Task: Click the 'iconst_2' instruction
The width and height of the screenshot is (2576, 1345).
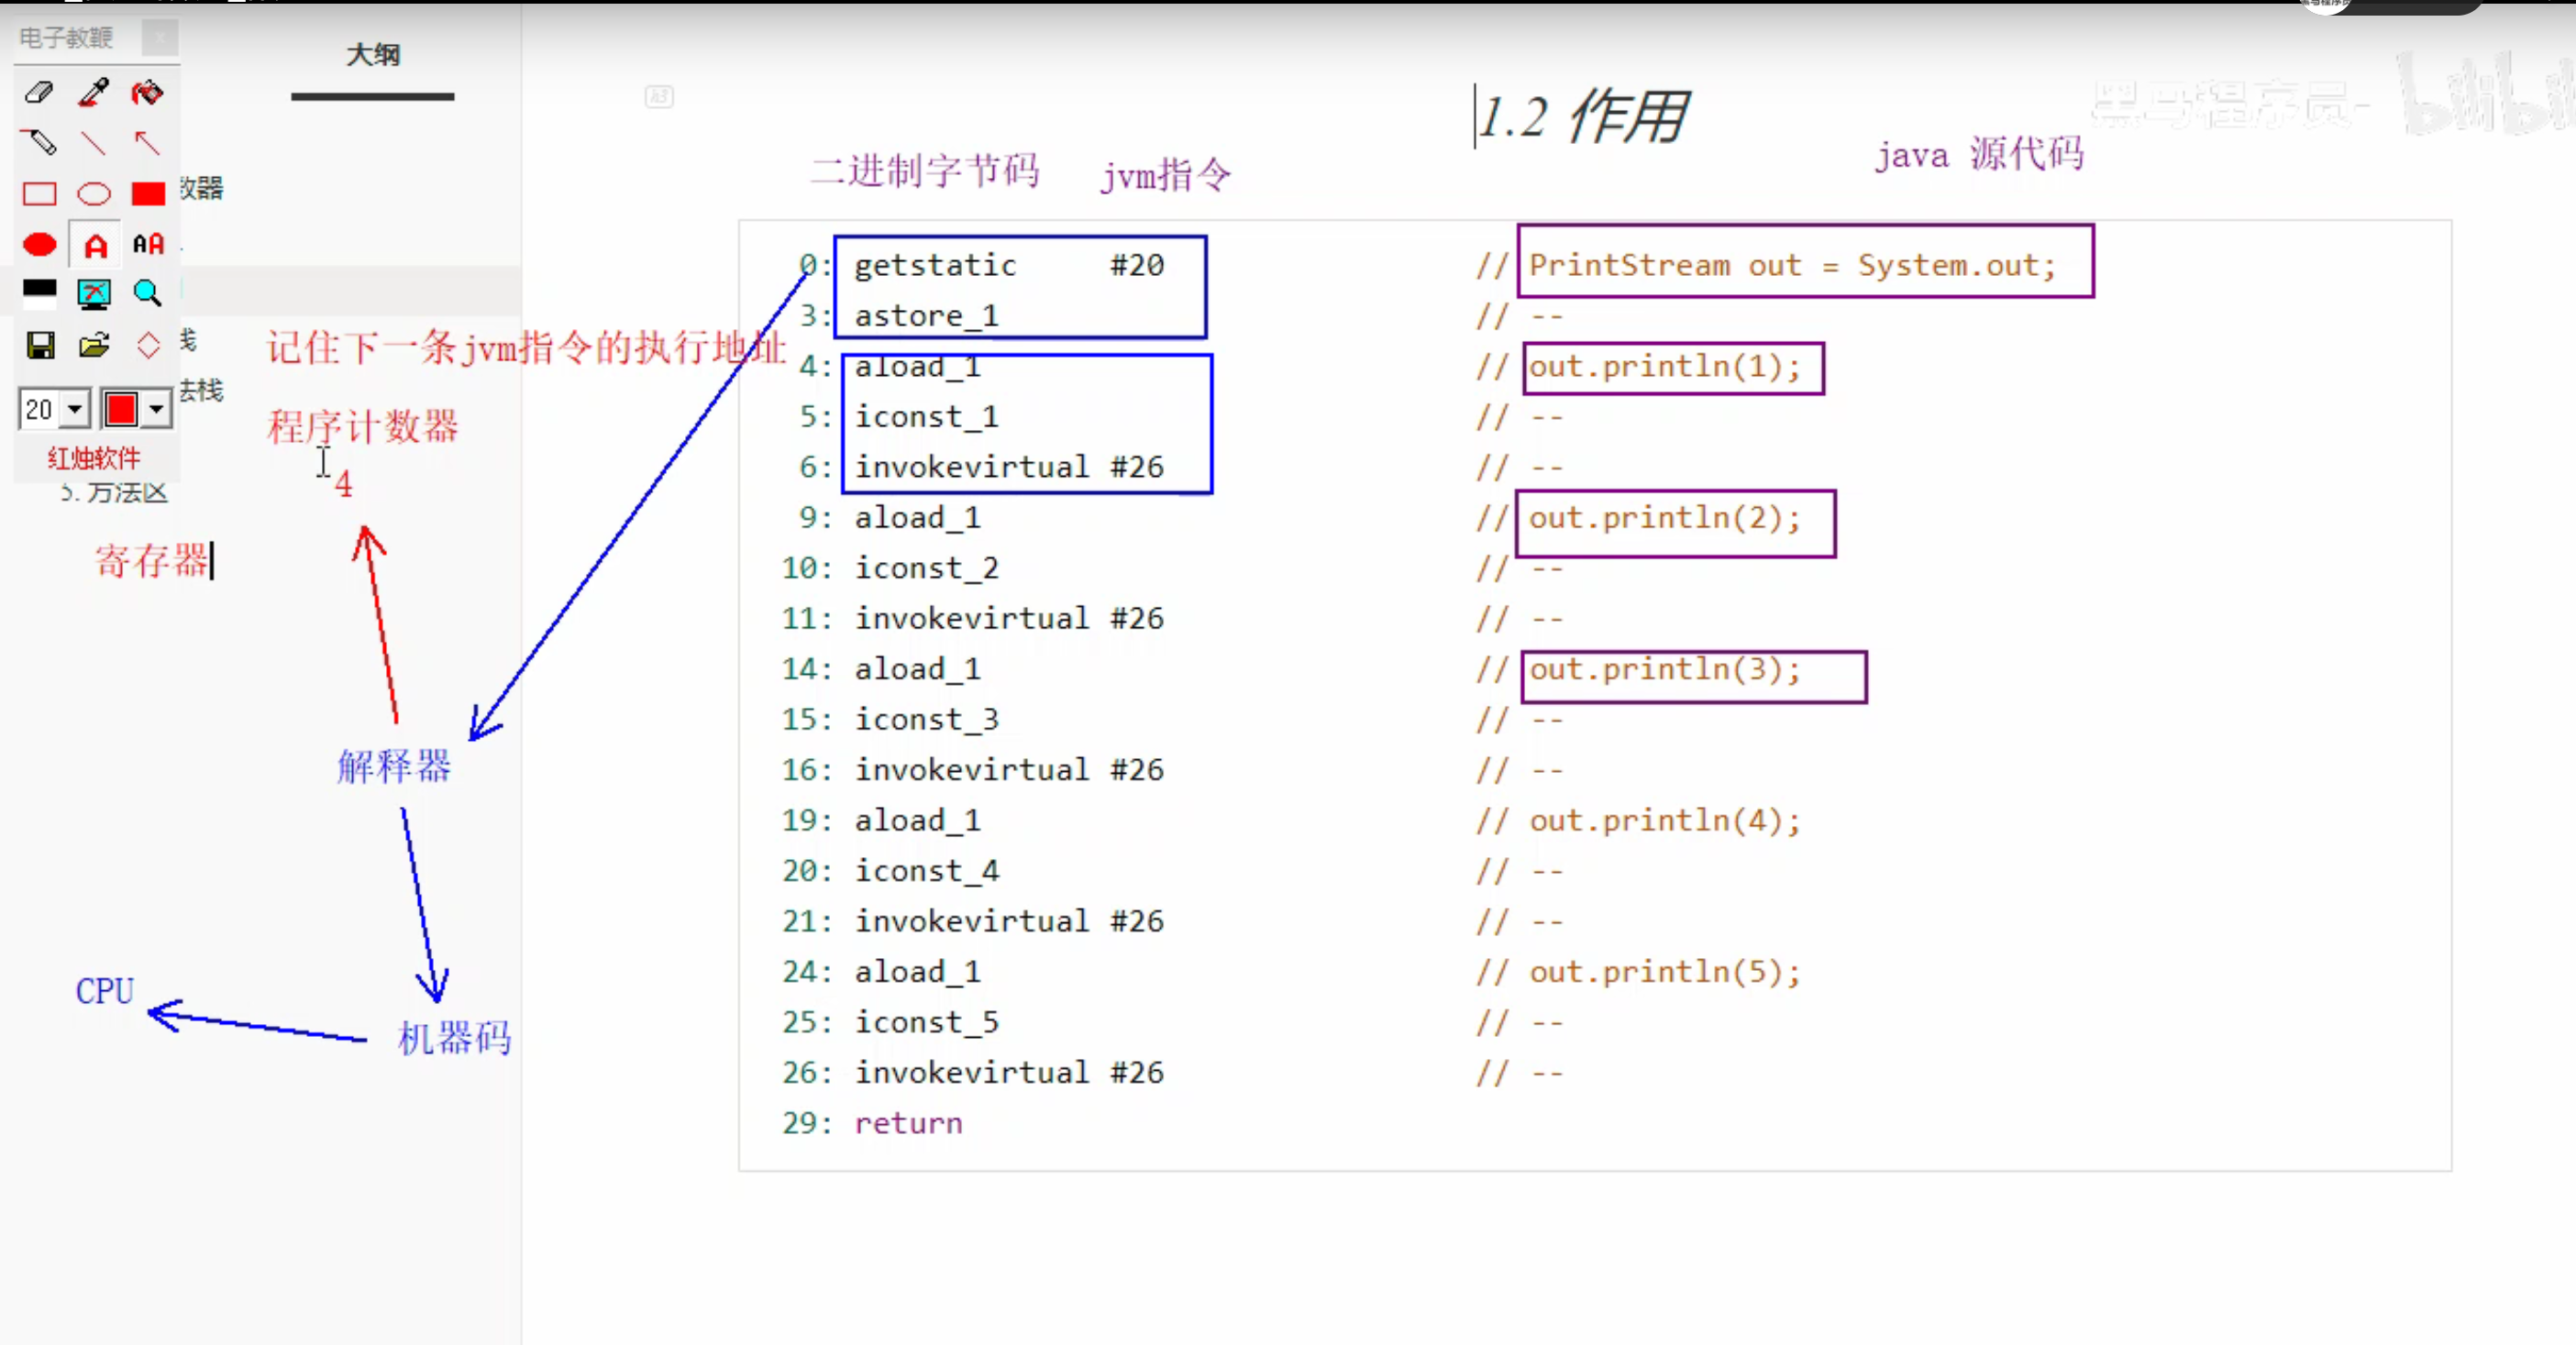Action: 926,568
